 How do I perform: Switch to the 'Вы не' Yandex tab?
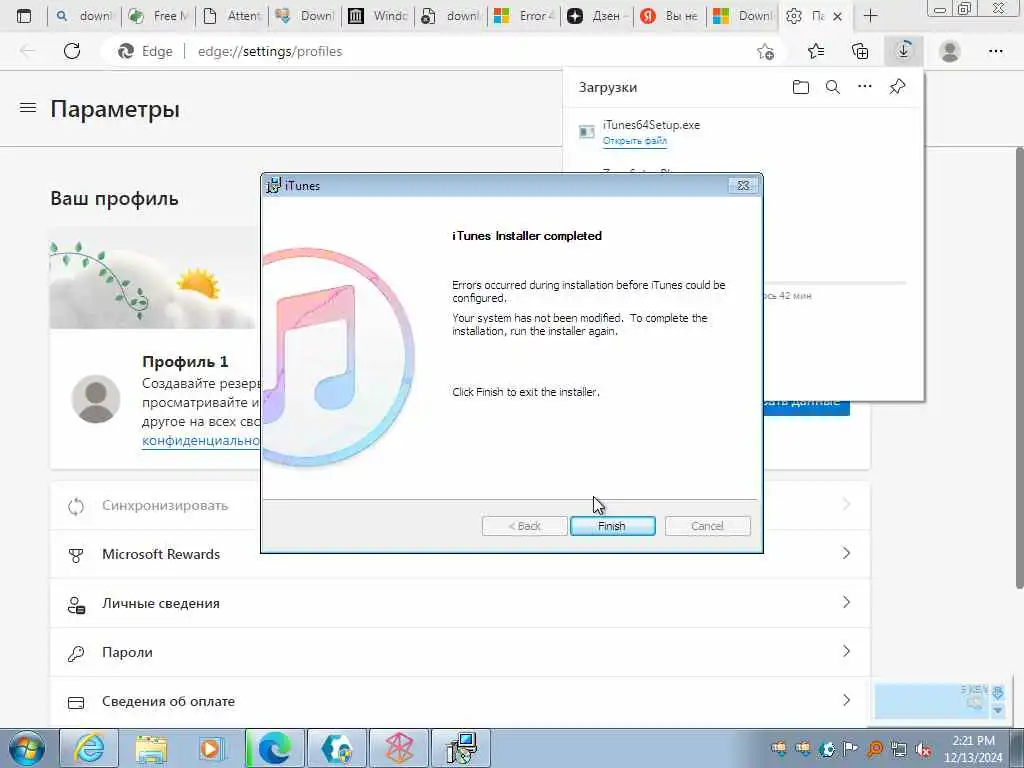(x=669, y=16)
